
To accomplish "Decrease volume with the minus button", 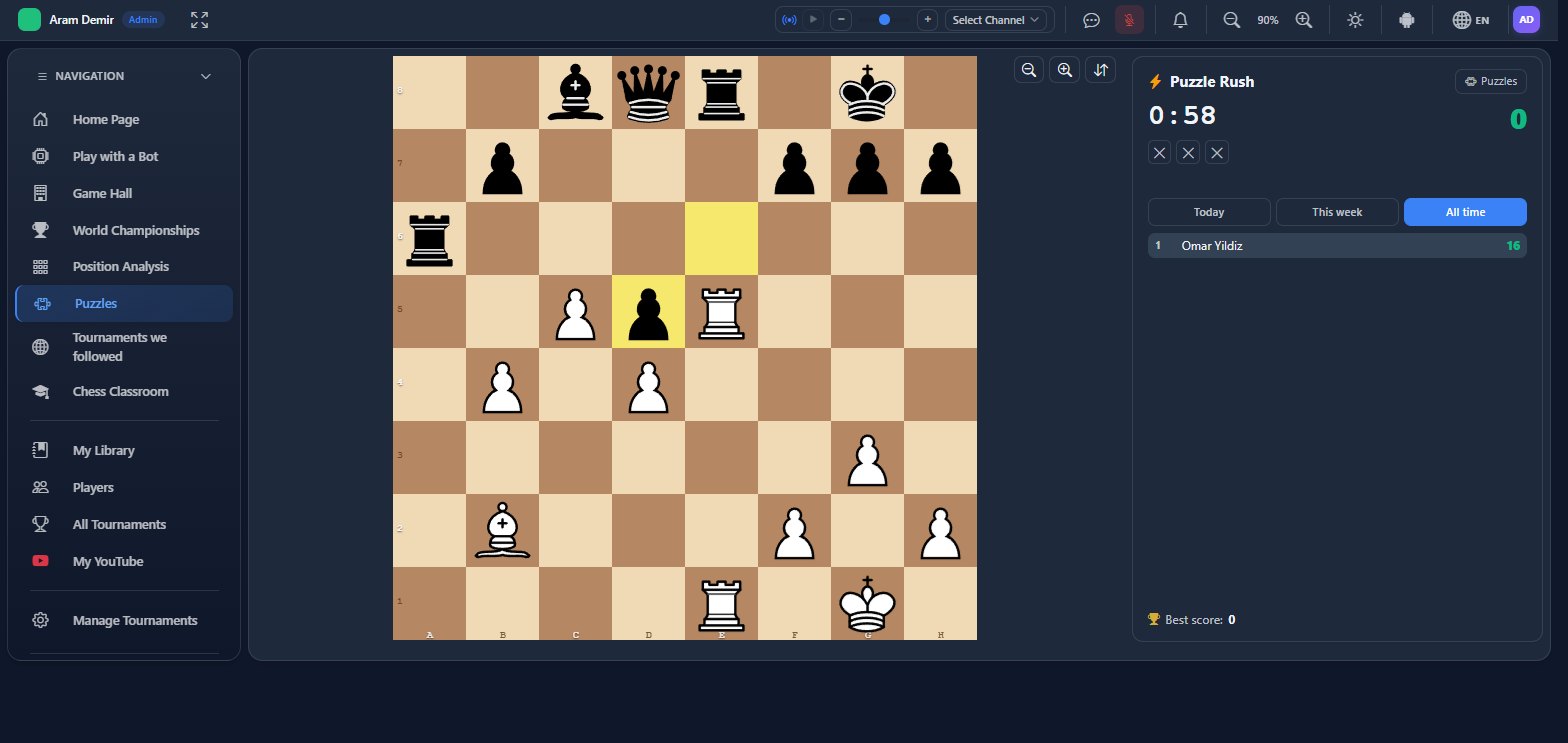I will coord(841,20).
